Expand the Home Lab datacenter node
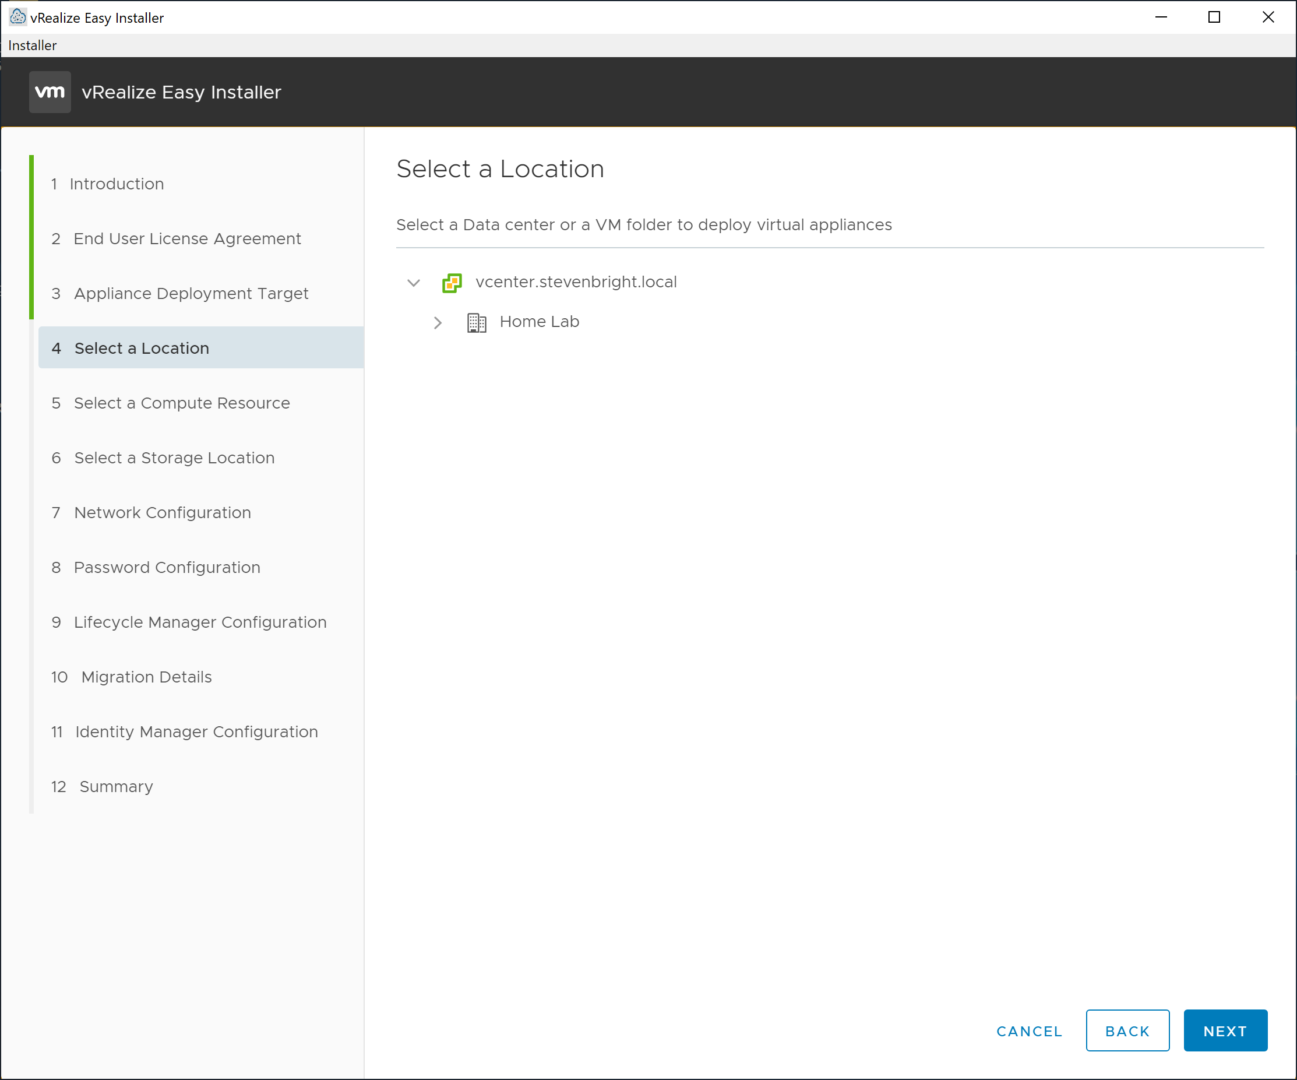Screen dimensions: 1297x1080 tap(438, 323)
